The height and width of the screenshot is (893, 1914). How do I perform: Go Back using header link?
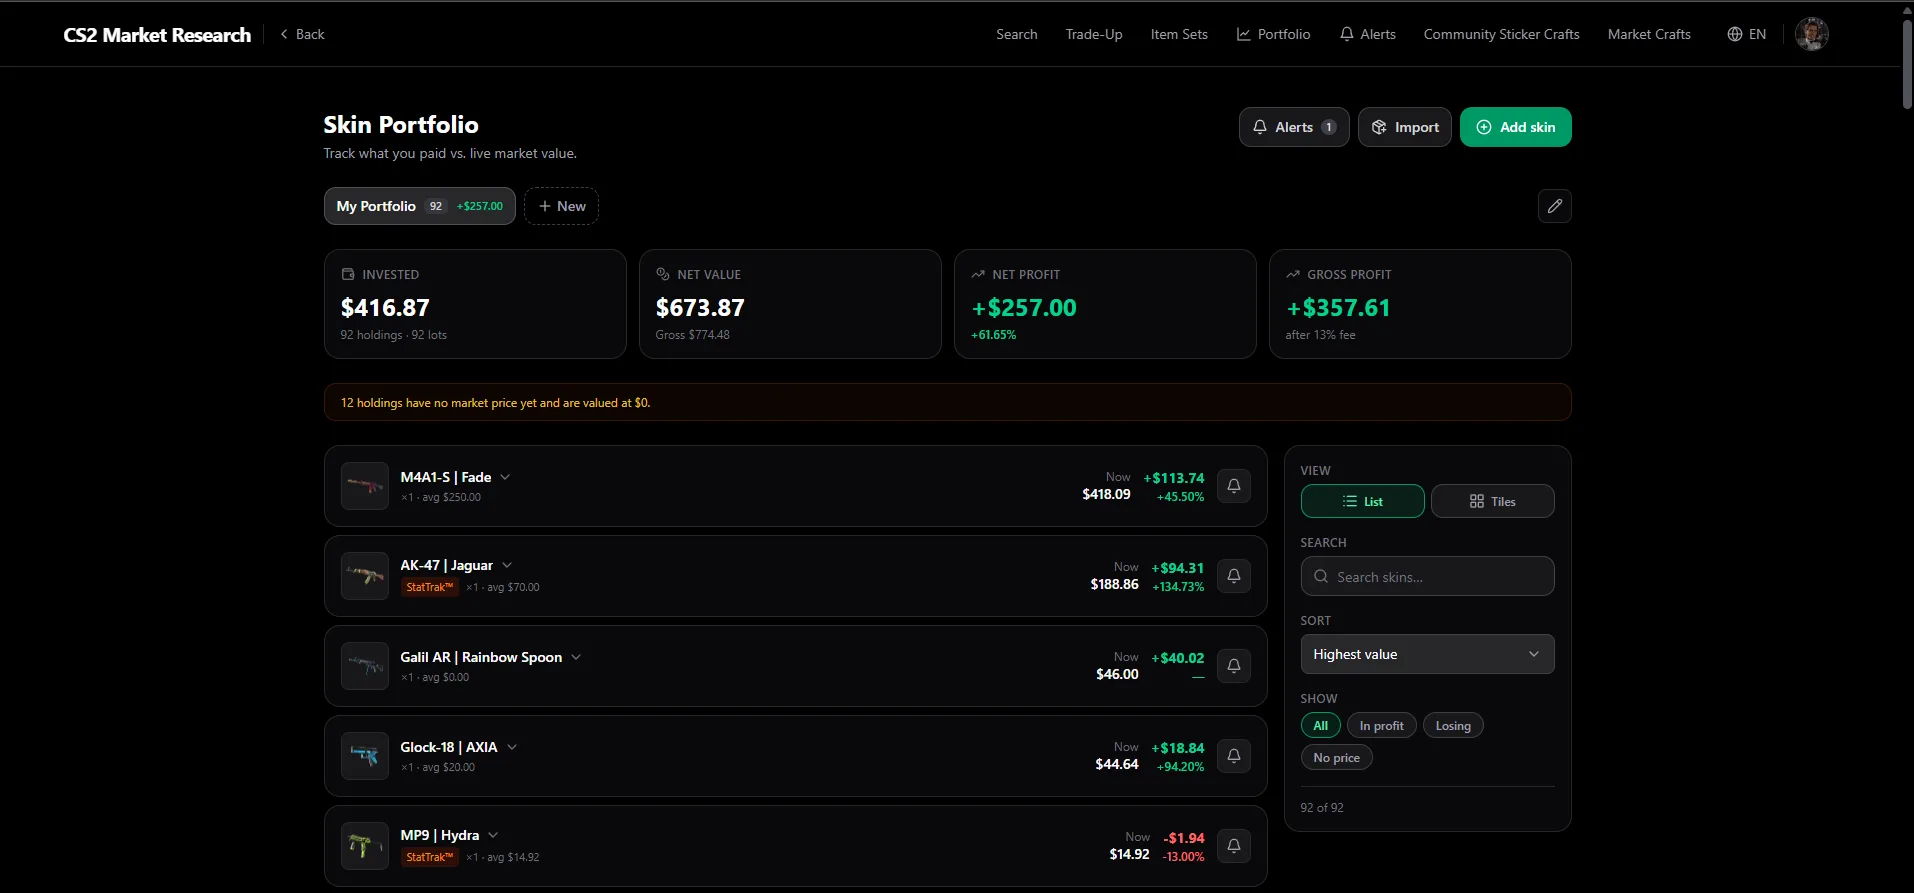pos(302,34)
